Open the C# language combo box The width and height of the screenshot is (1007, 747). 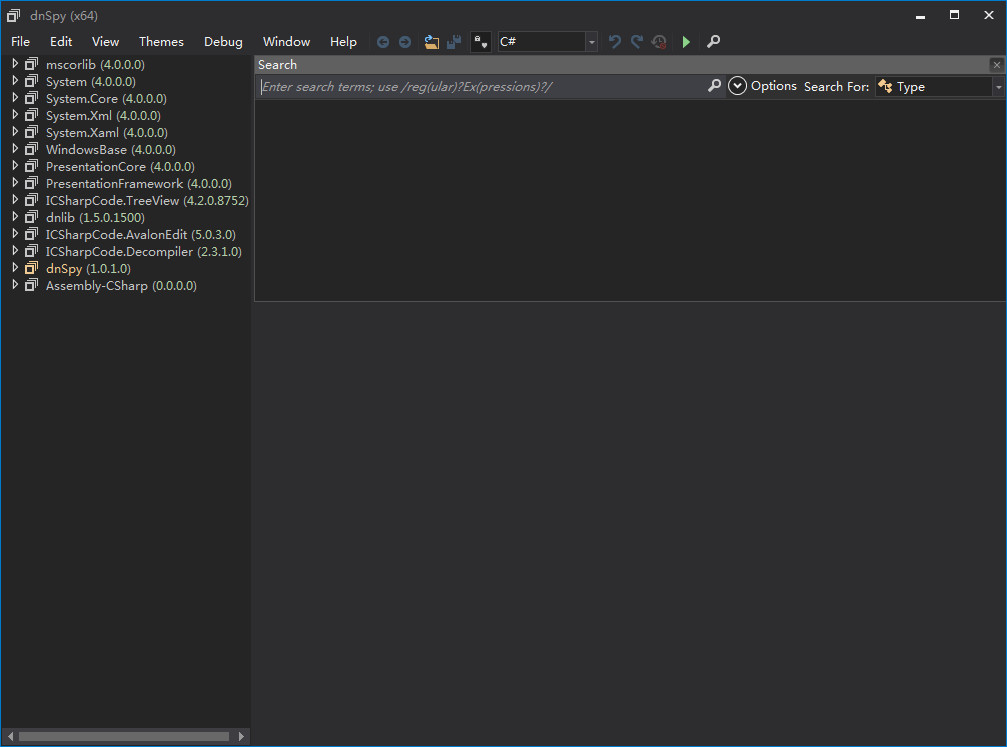[x=548, y=42]
